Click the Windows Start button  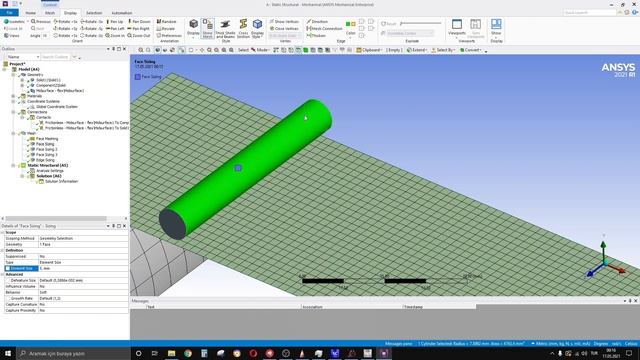pos(8,353)
